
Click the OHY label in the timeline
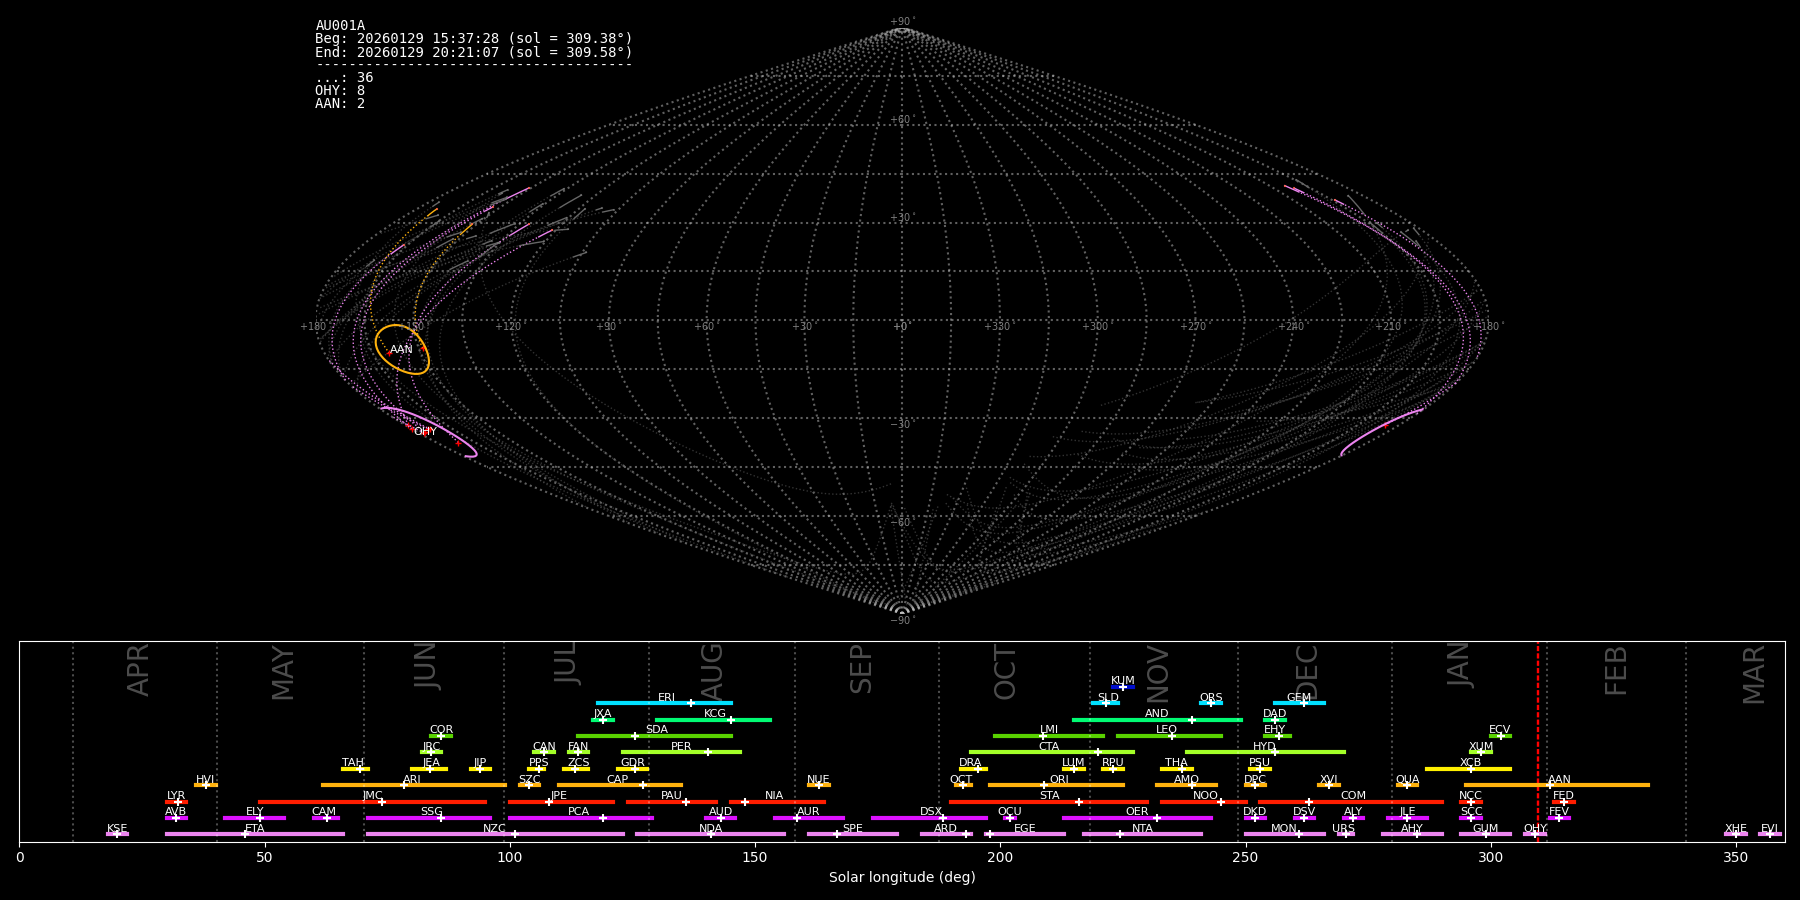1535,829
